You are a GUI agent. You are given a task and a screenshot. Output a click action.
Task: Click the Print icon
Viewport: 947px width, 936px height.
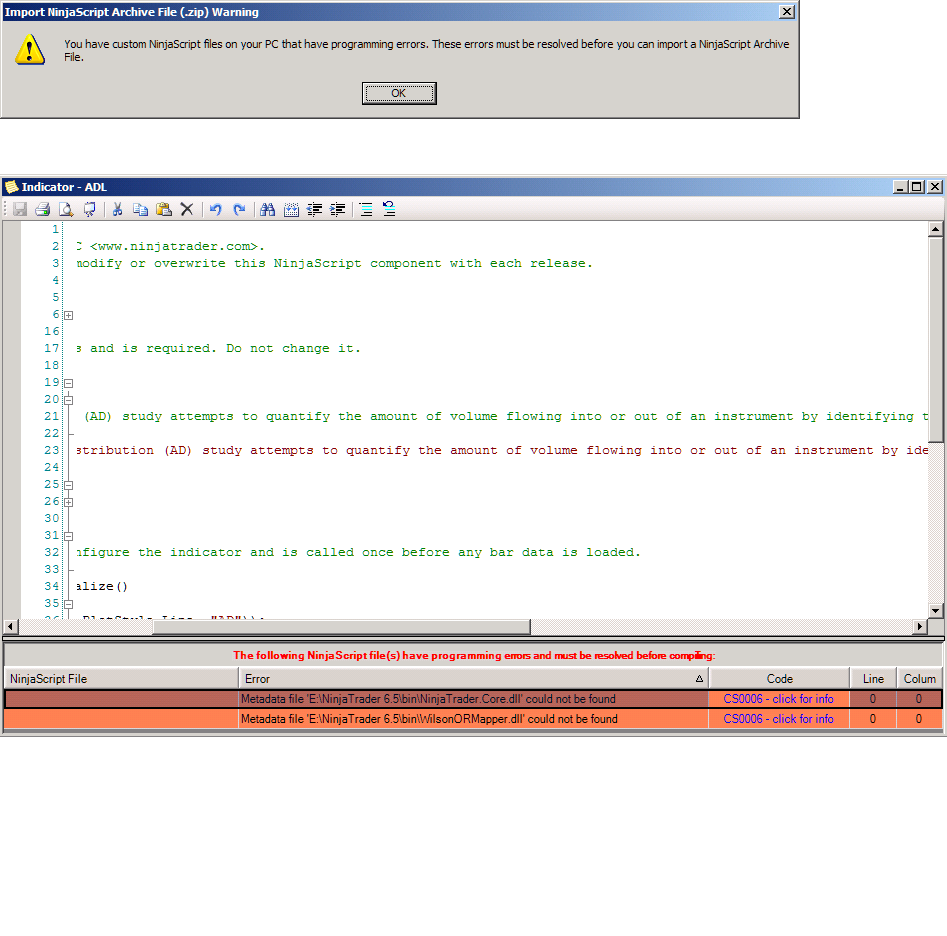(x=43, y=210)
